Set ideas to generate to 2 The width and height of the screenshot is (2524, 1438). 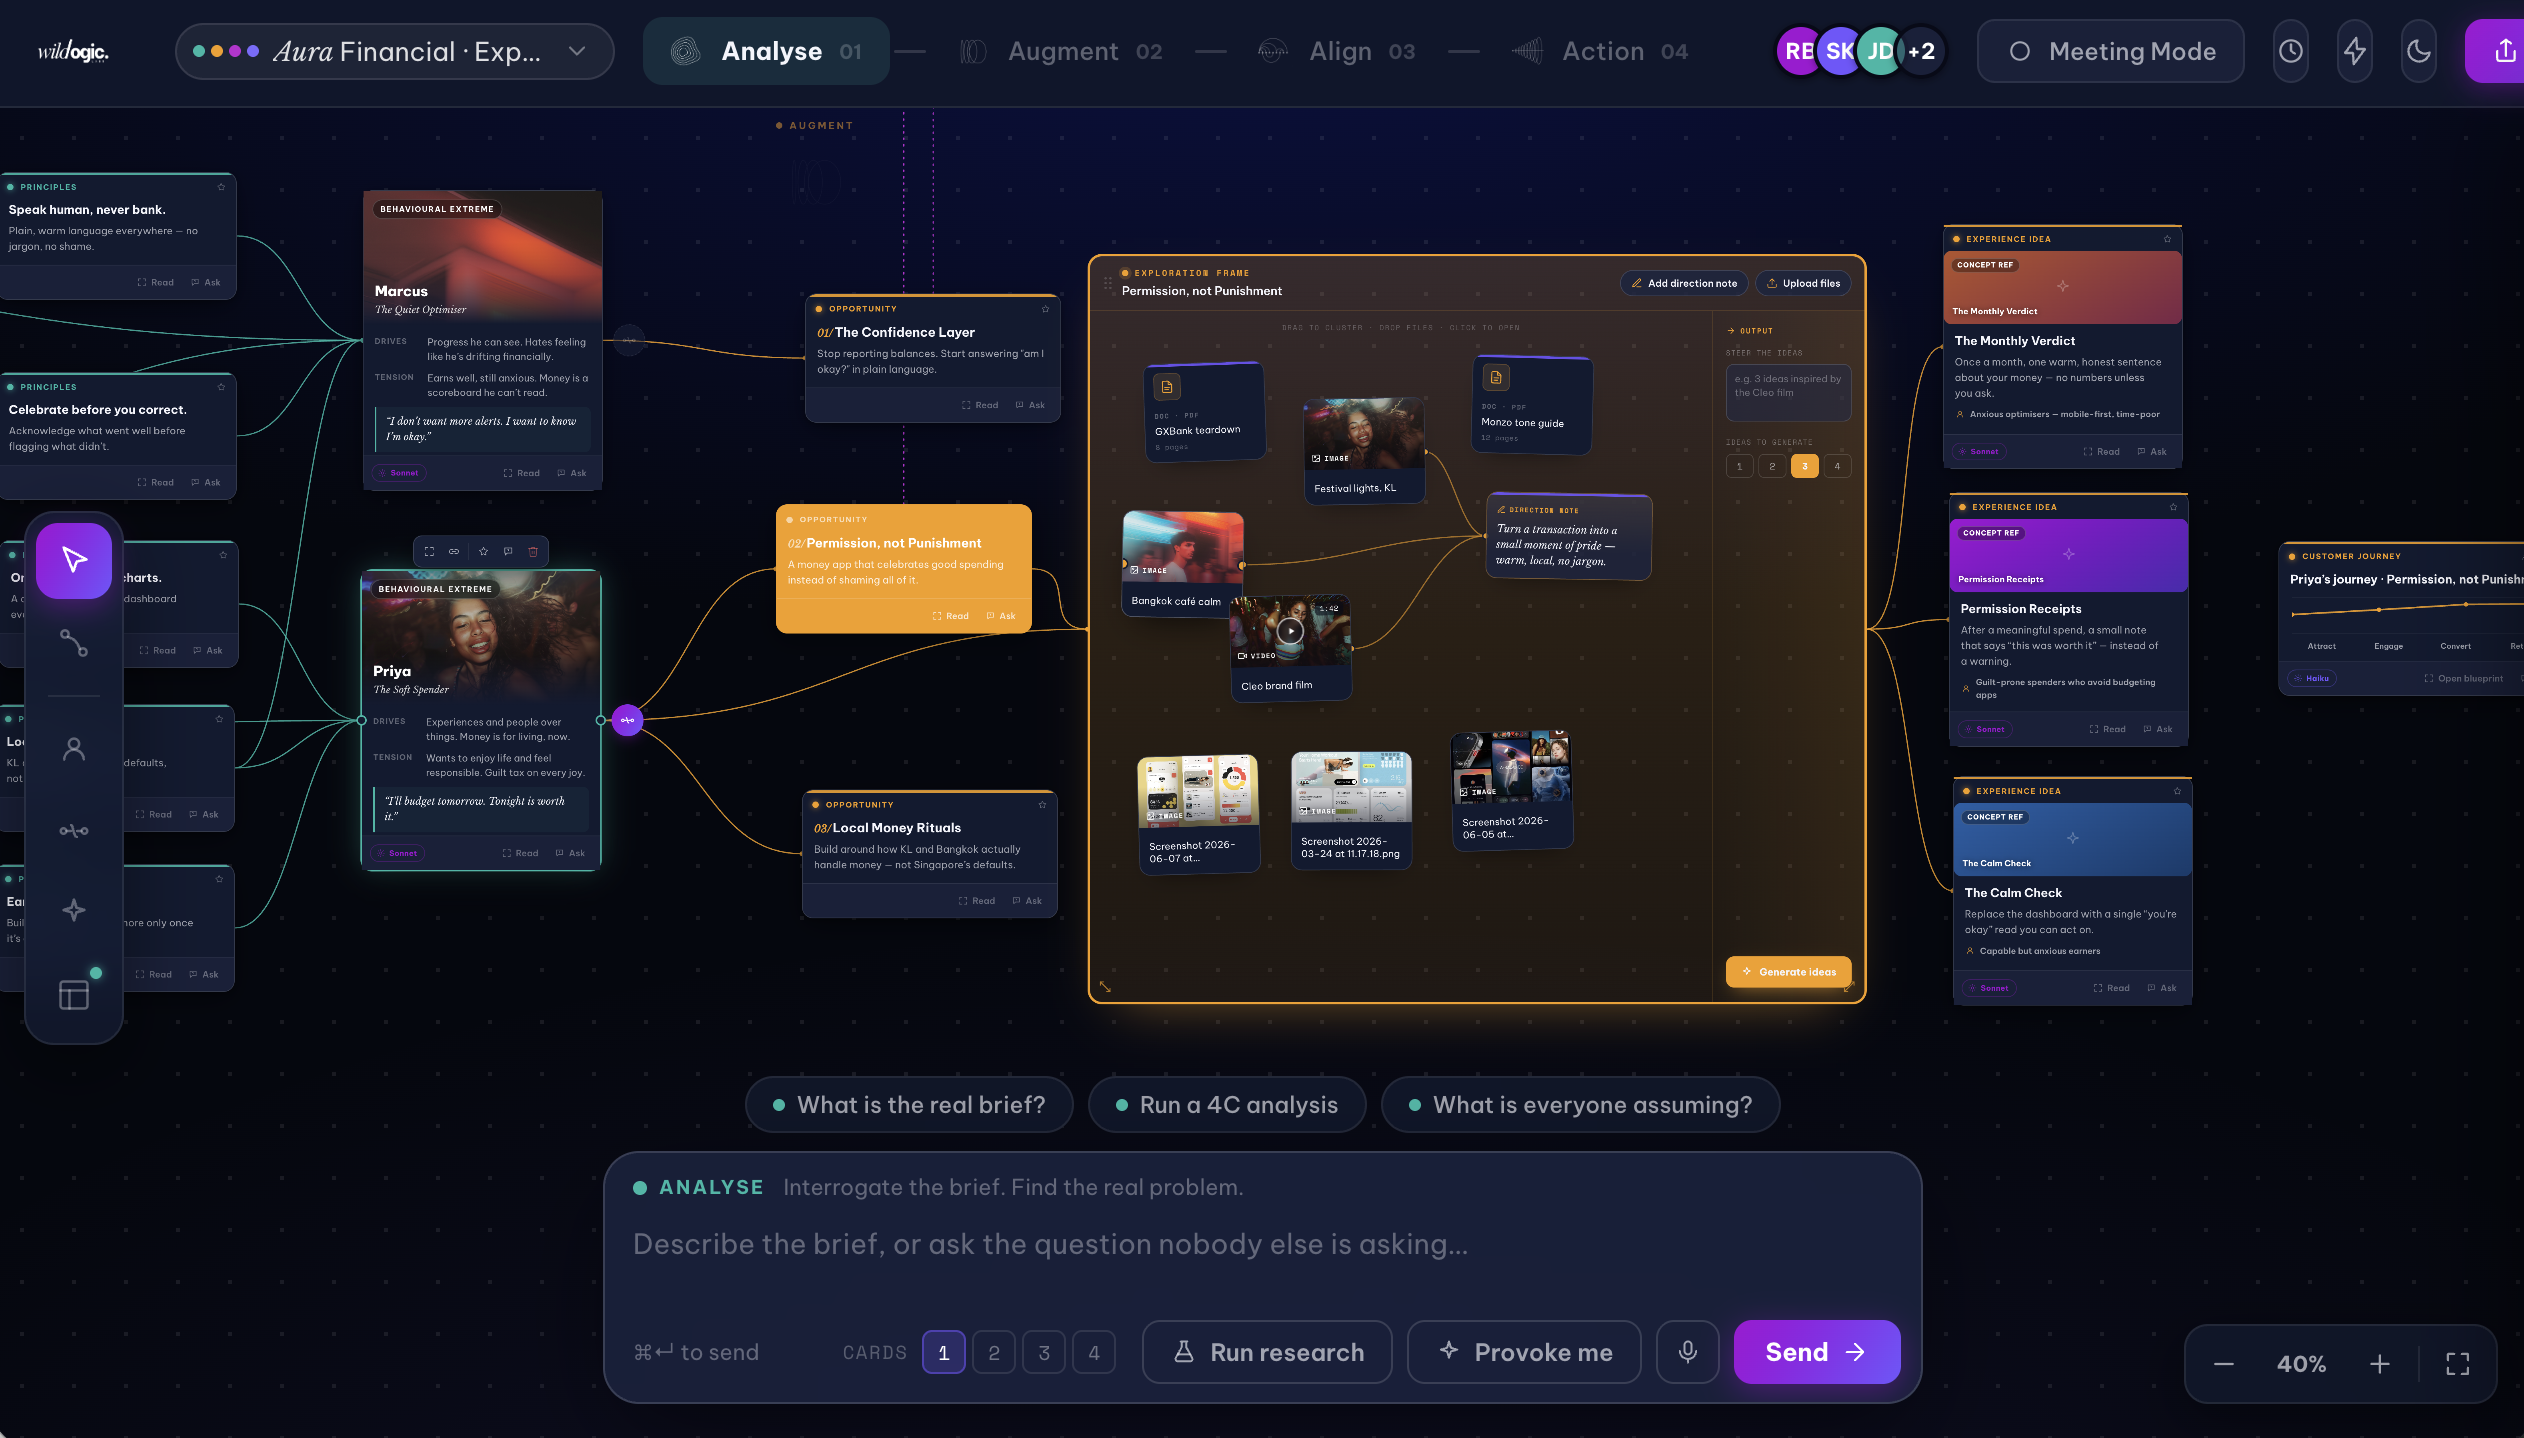point(1772,466)
